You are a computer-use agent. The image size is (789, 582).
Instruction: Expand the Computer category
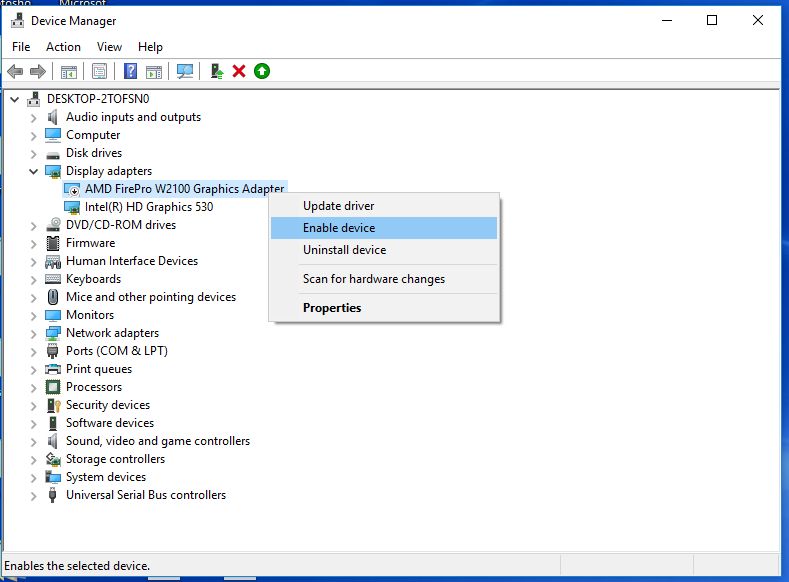(x=33, y=136)
